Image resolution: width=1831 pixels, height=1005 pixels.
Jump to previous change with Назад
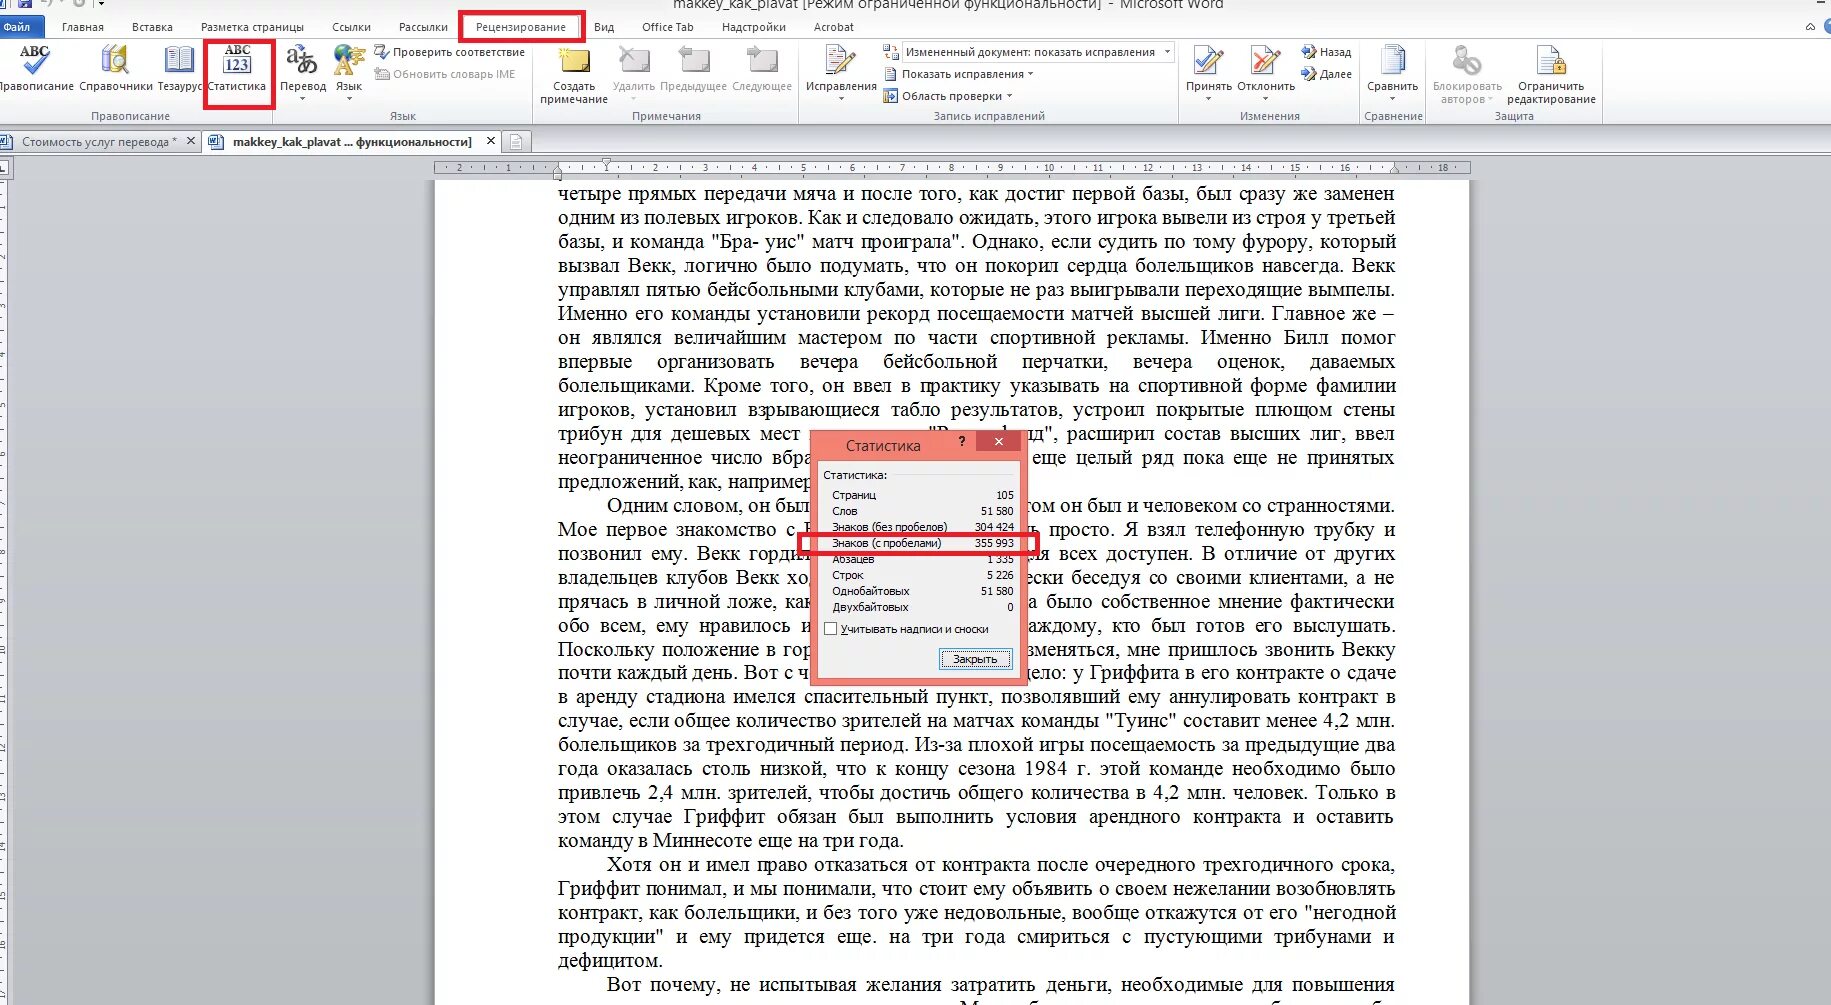1326,52
